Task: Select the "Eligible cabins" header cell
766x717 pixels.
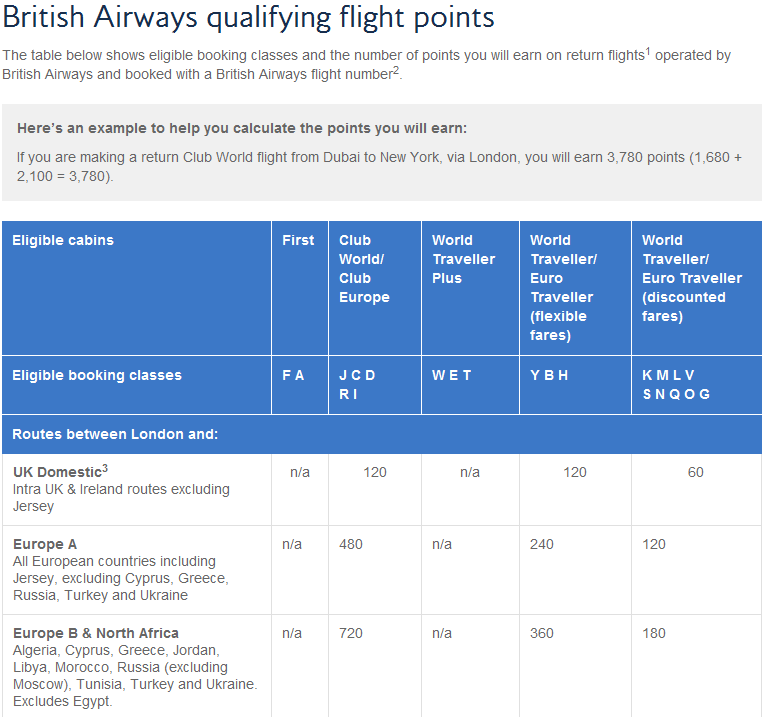Action: (63, 240)
